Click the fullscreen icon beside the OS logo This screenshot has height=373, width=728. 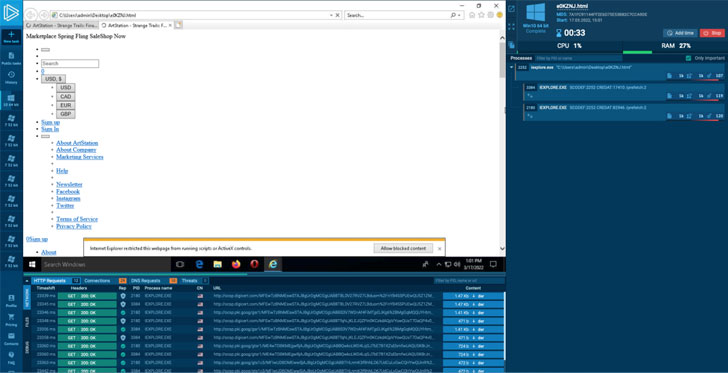[511, 26]
